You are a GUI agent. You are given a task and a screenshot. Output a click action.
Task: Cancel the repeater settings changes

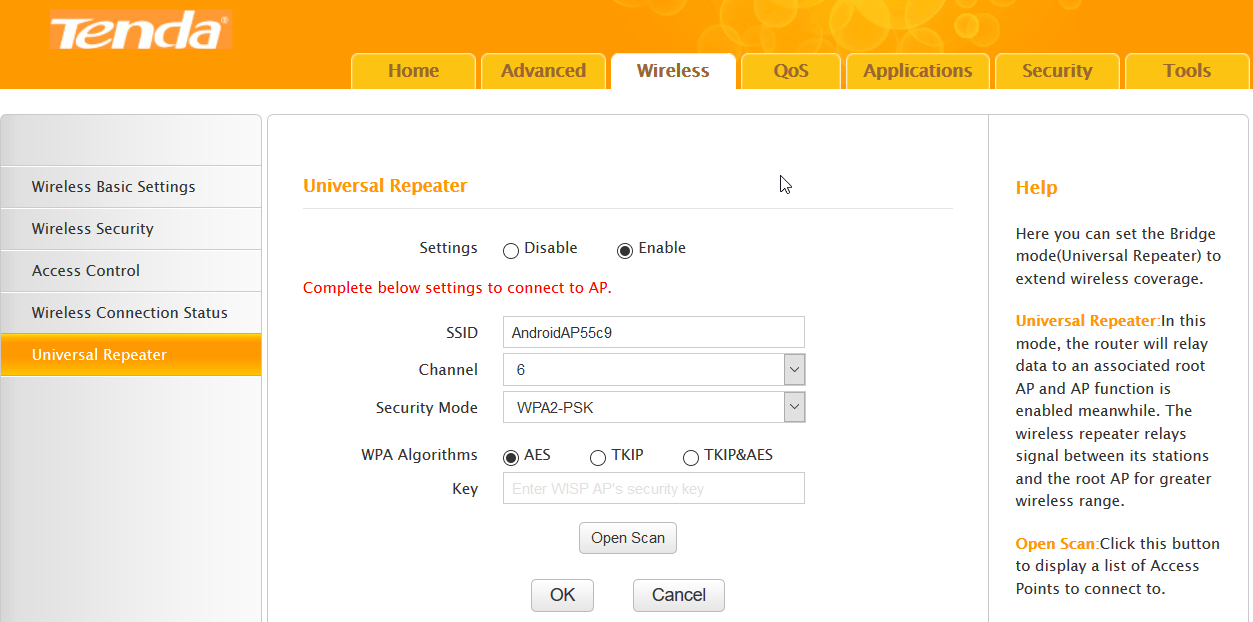point(678,595)
